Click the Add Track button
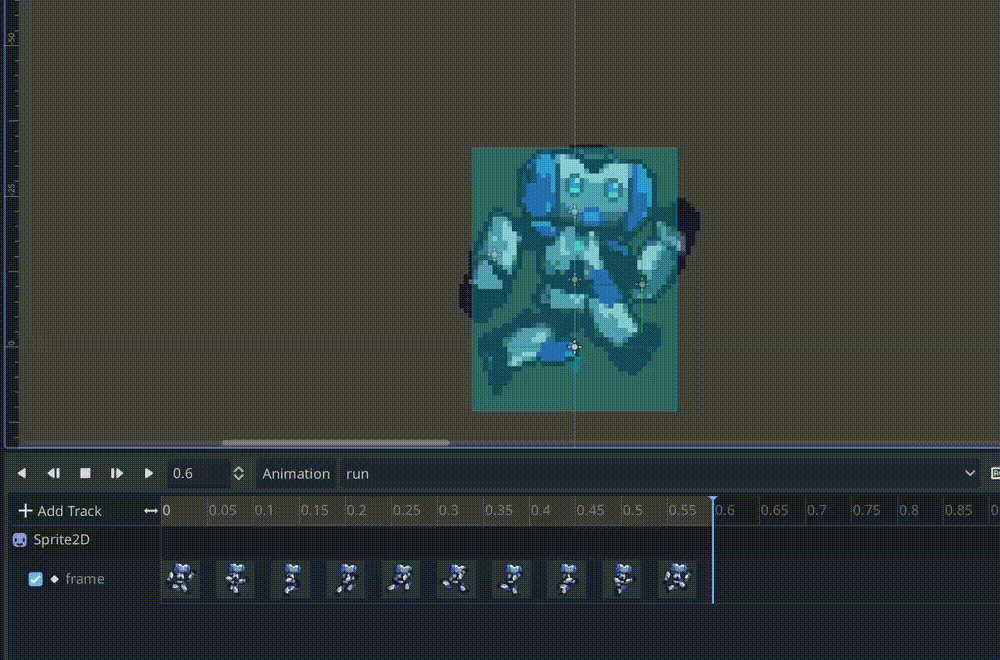1000x660 pixels. pyautogui.click(x=60, y=511)
